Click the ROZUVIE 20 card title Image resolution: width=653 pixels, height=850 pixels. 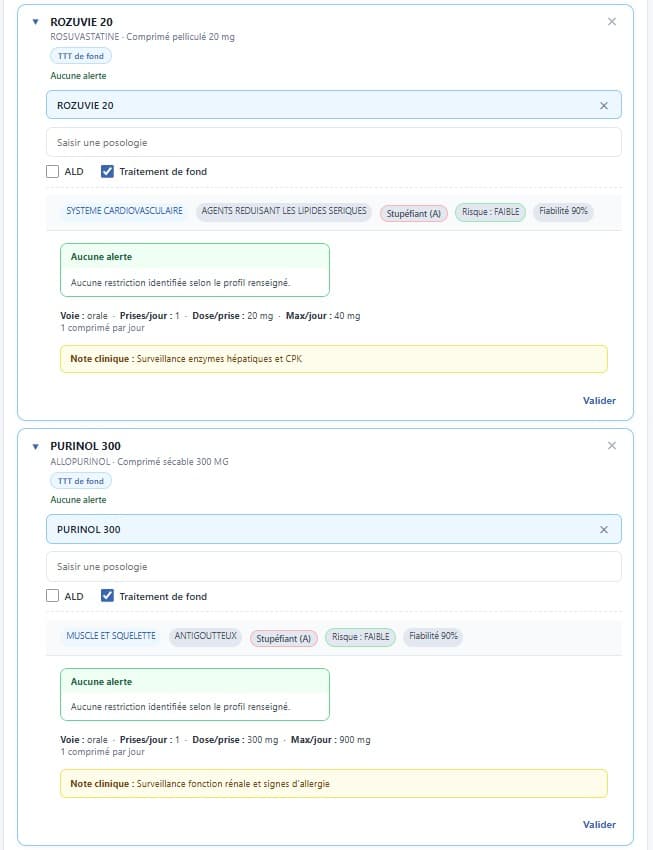81,22
